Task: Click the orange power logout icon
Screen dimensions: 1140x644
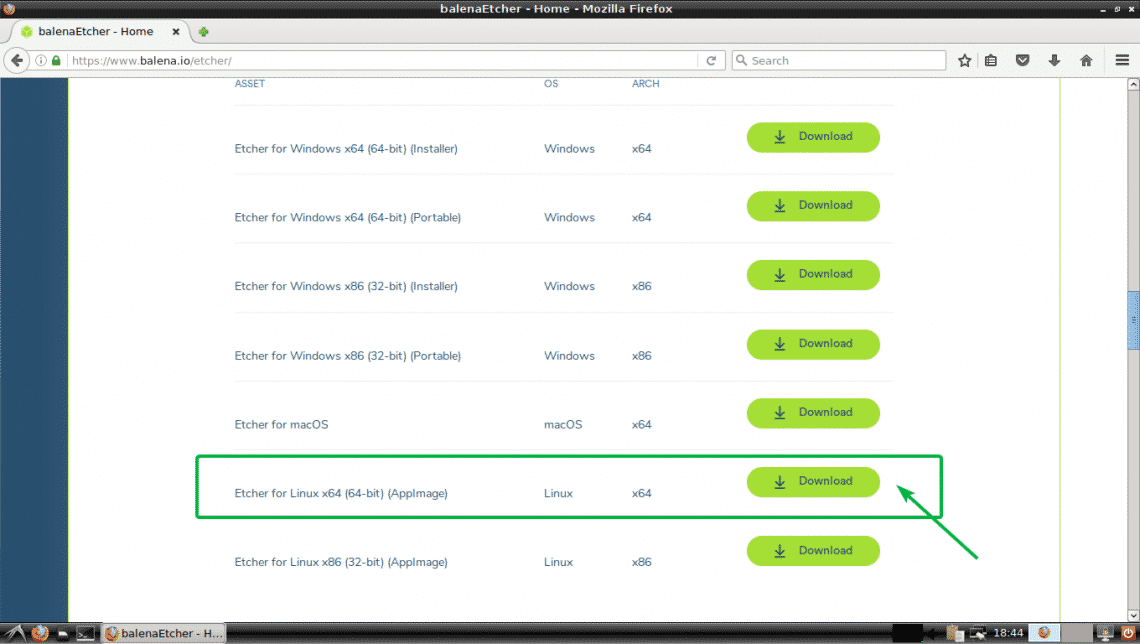Action: pyautogui.click(x=1128, y=633)
